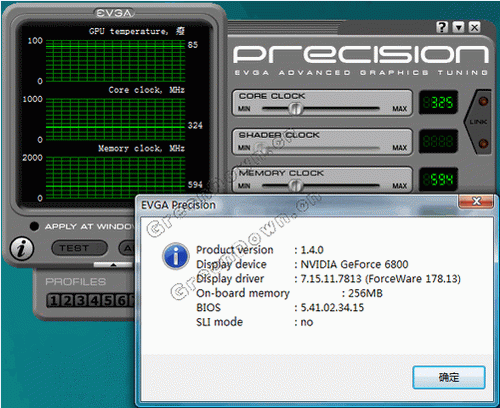Click the 'EVGA Precision' dialog title
500x408 pixels.
click(178, 205)
